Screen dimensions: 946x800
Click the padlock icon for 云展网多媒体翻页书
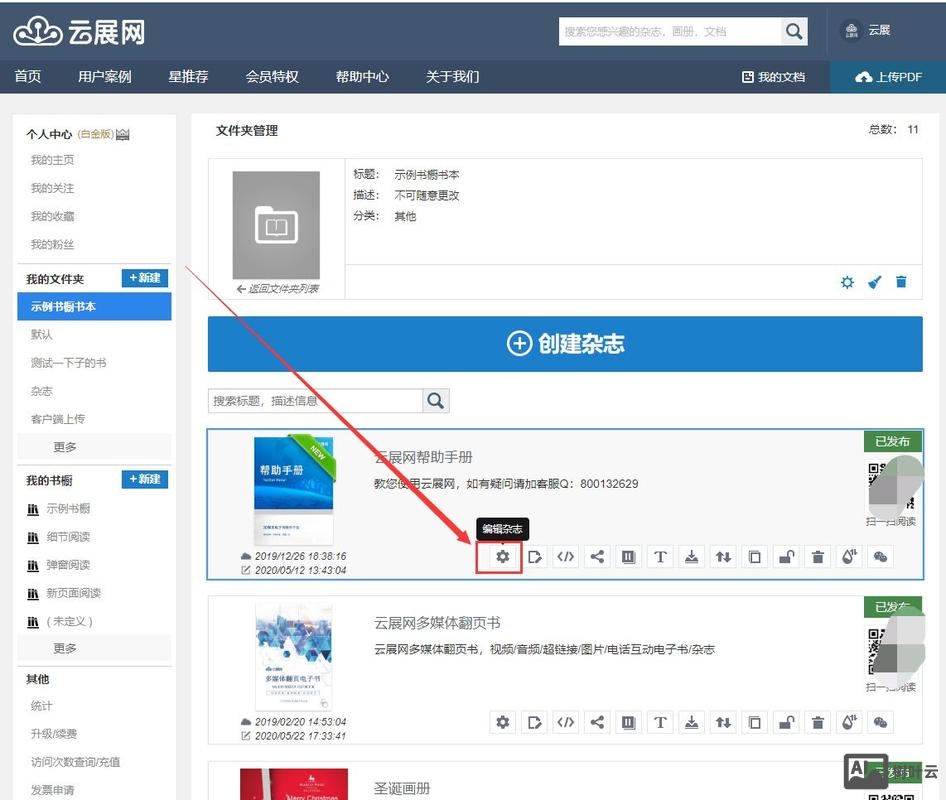click(786, 722)
